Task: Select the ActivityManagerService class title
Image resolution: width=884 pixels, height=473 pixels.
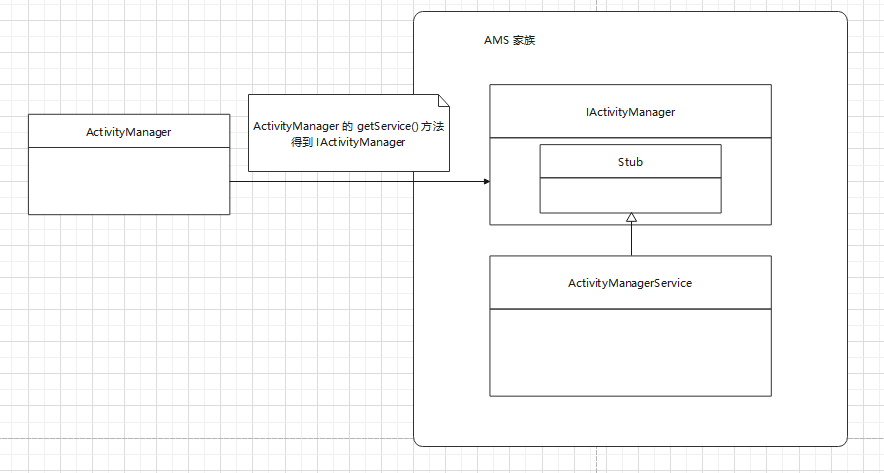Action: click(630, 283)
